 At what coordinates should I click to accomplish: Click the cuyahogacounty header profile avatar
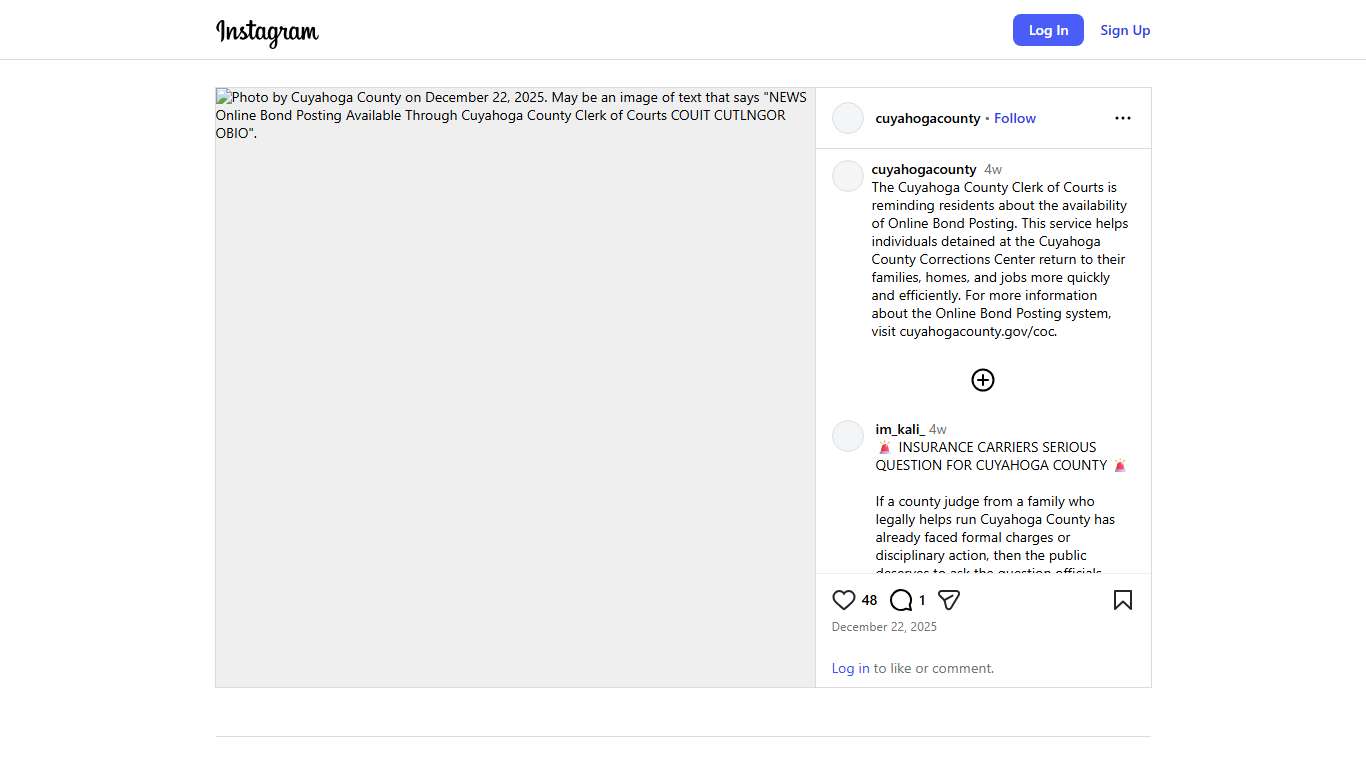tap(848, 118)
